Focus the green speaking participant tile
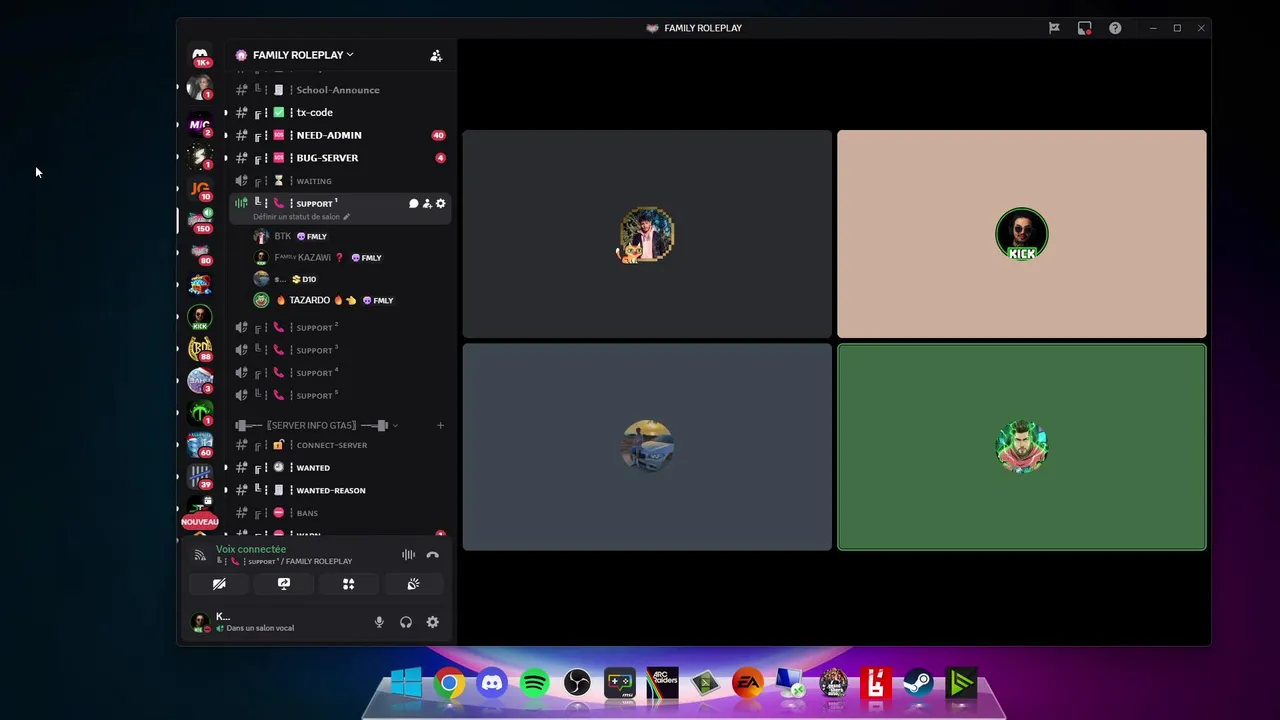 (x=1021, y=447)
